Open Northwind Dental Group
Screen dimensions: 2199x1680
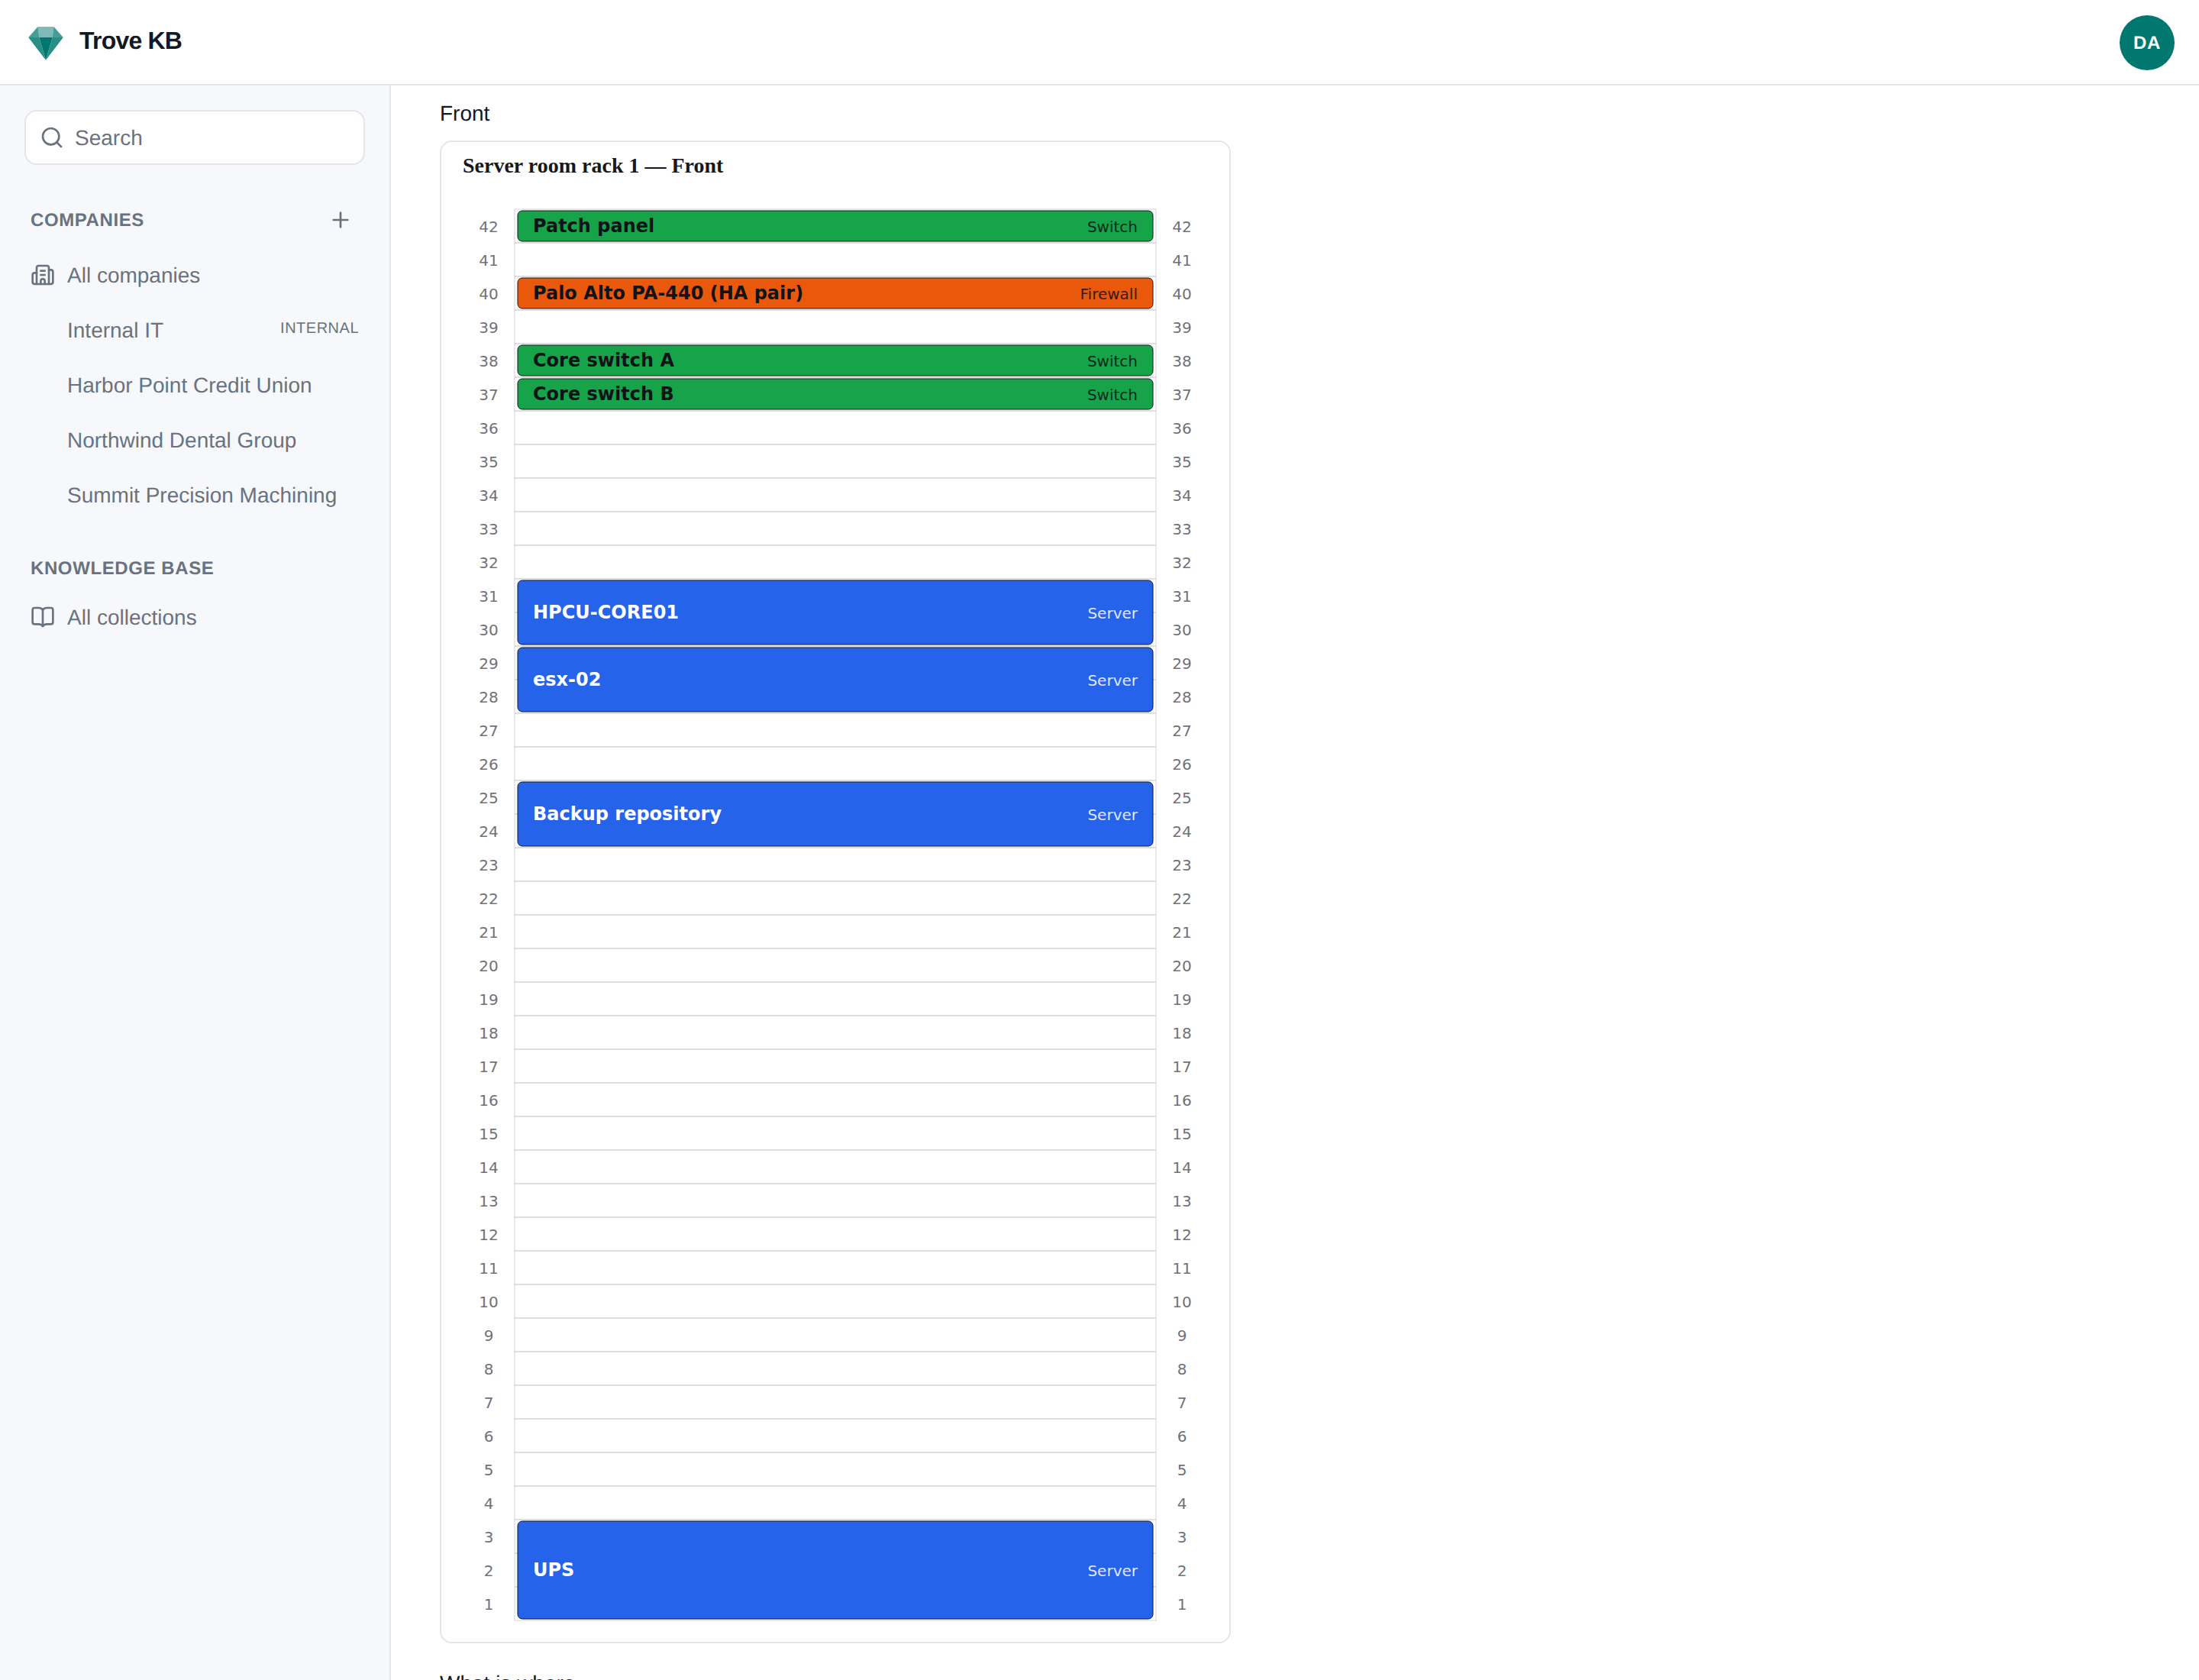181,440
